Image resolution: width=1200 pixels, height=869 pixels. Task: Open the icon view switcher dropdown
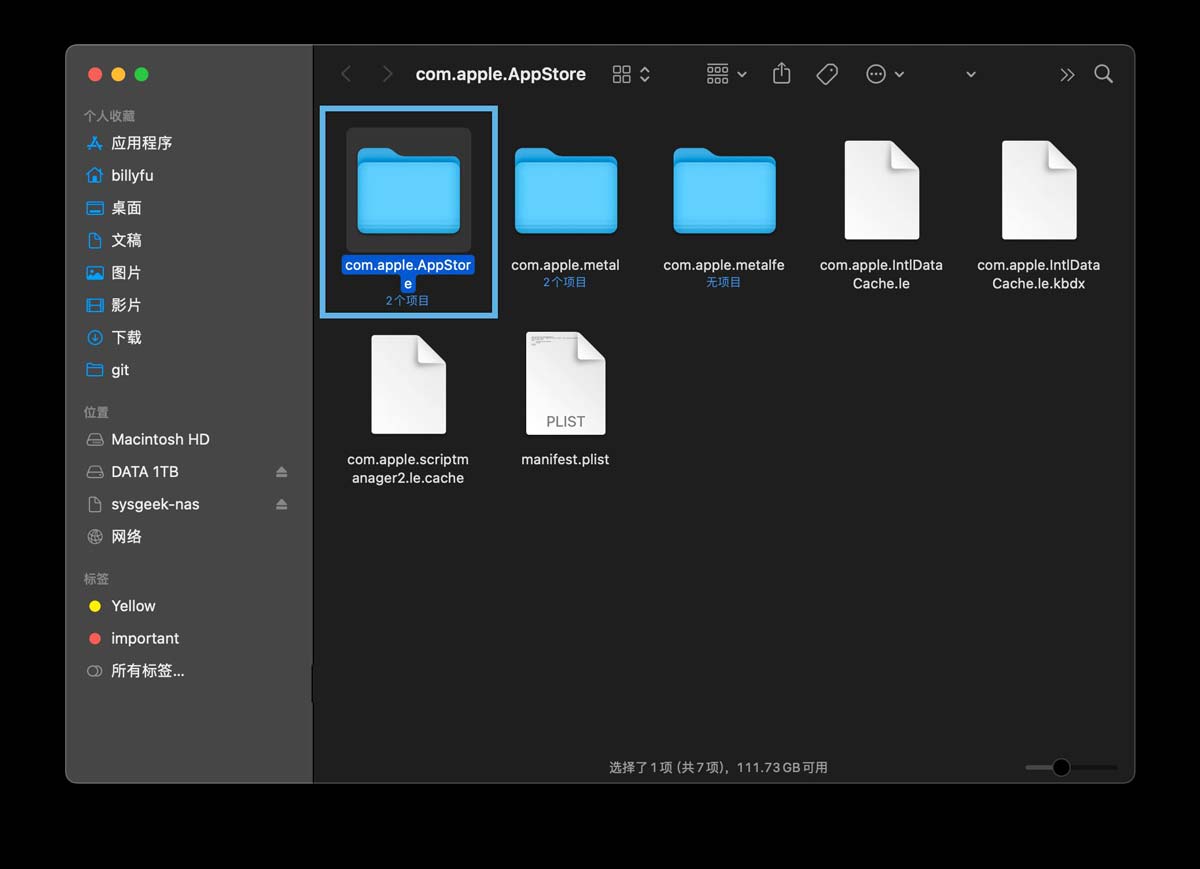tap(631, 74)
